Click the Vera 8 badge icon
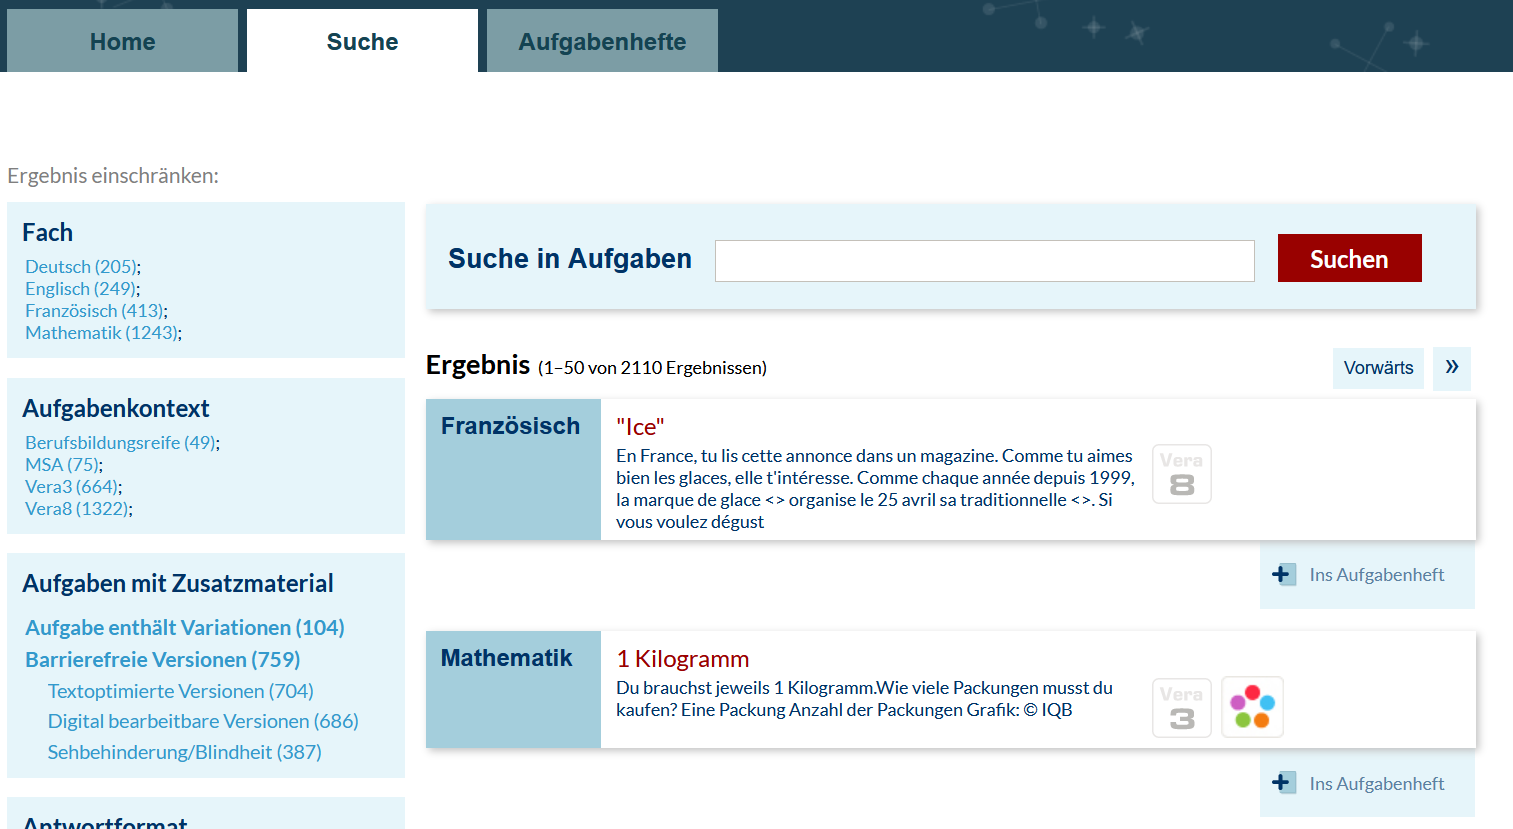The width and height of the screenshot is (1513, 829). (1182, 474)
